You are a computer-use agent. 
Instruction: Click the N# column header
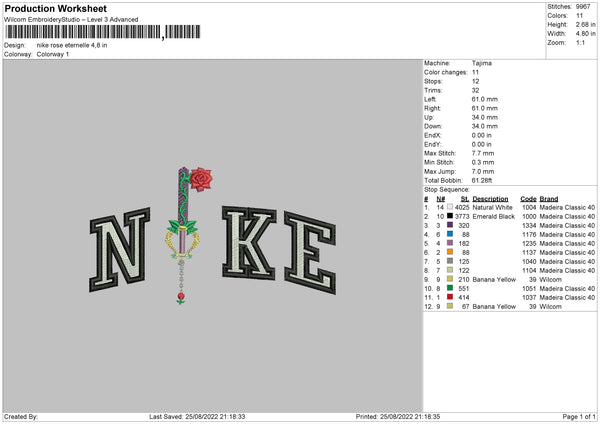pyautogui.click(x=440, y=199)
